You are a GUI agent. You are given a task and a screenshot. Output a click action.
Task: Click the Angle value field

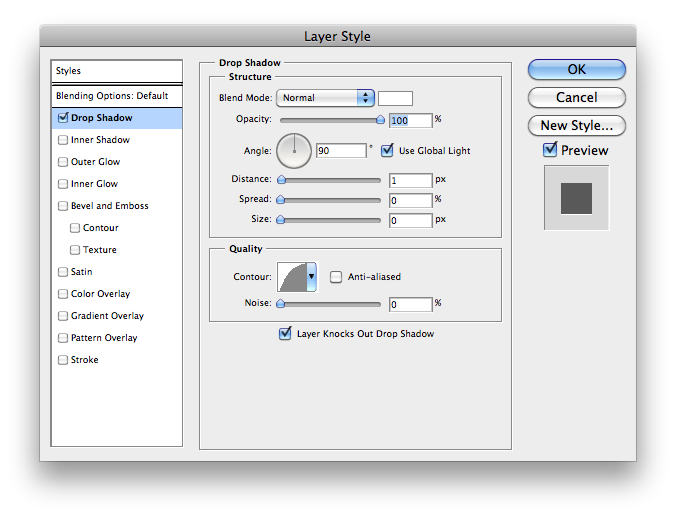(x=341, y=150)
